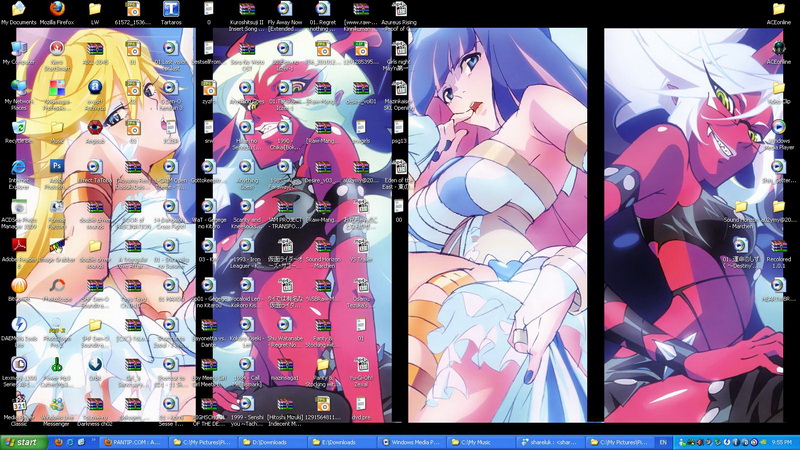Select Mazinkaiser SKL Opening video
Screen dimensions: 800x450
click(x=399, y=95)
